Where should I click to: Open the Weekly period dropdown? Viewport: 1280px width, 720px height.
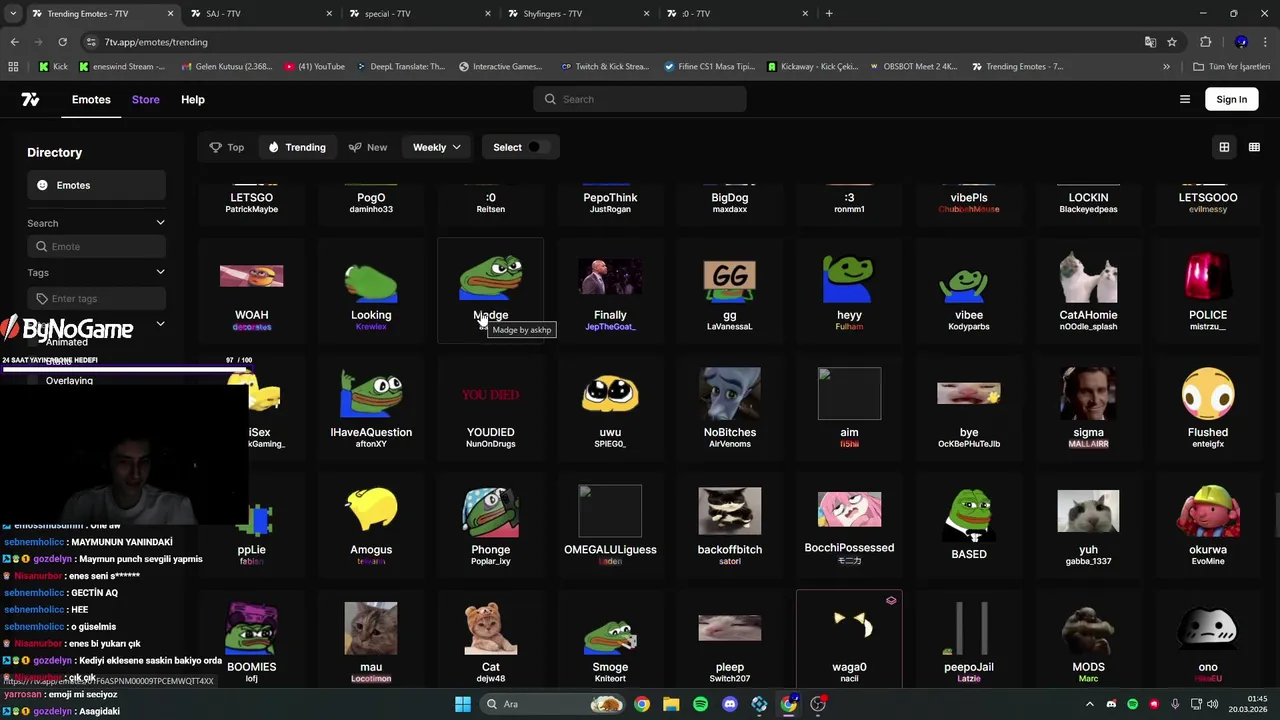click(437, 147)
